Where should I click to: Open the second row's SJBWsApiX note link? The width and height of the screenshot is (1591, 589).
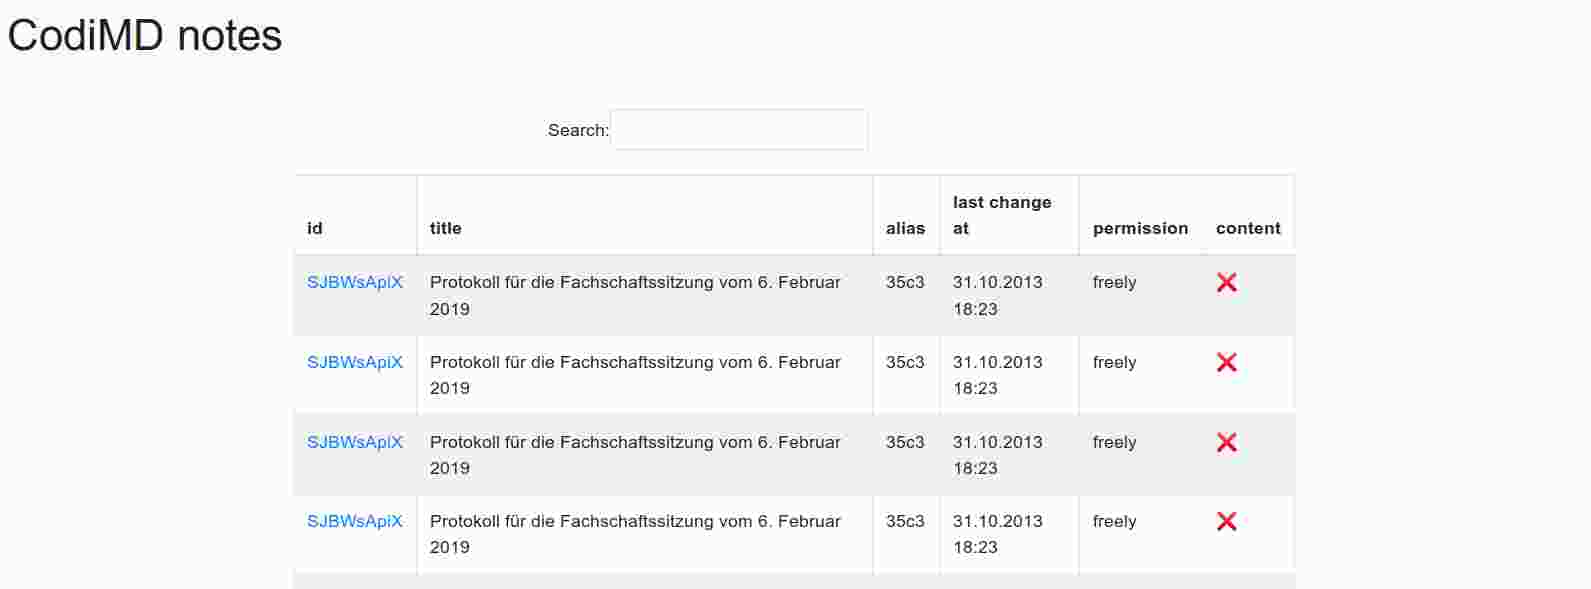355,363
